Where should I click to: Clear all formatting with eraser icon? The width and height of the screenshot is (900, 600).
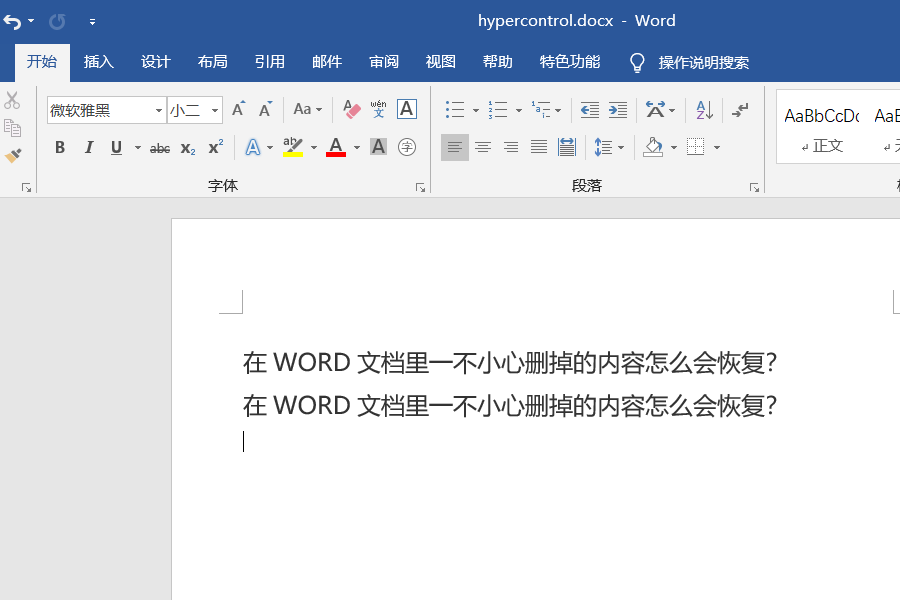click(351, 109)
